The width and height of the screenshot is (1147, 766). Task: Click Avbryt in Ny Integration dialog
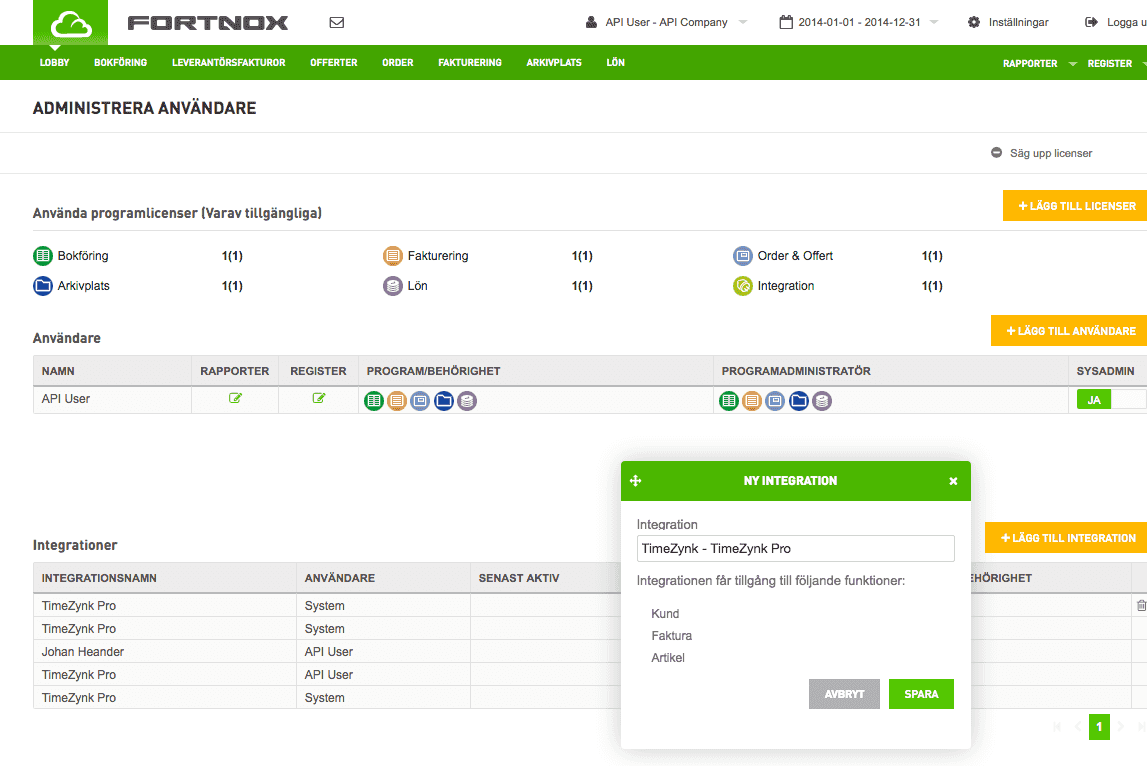(844, 694)
